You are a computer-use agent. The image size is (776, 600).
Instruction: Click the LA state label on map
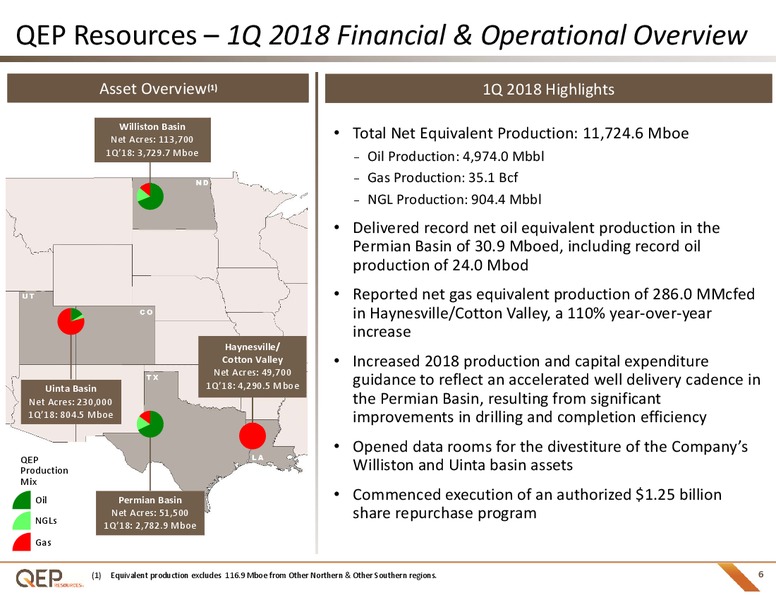click(x=258, y=457)
